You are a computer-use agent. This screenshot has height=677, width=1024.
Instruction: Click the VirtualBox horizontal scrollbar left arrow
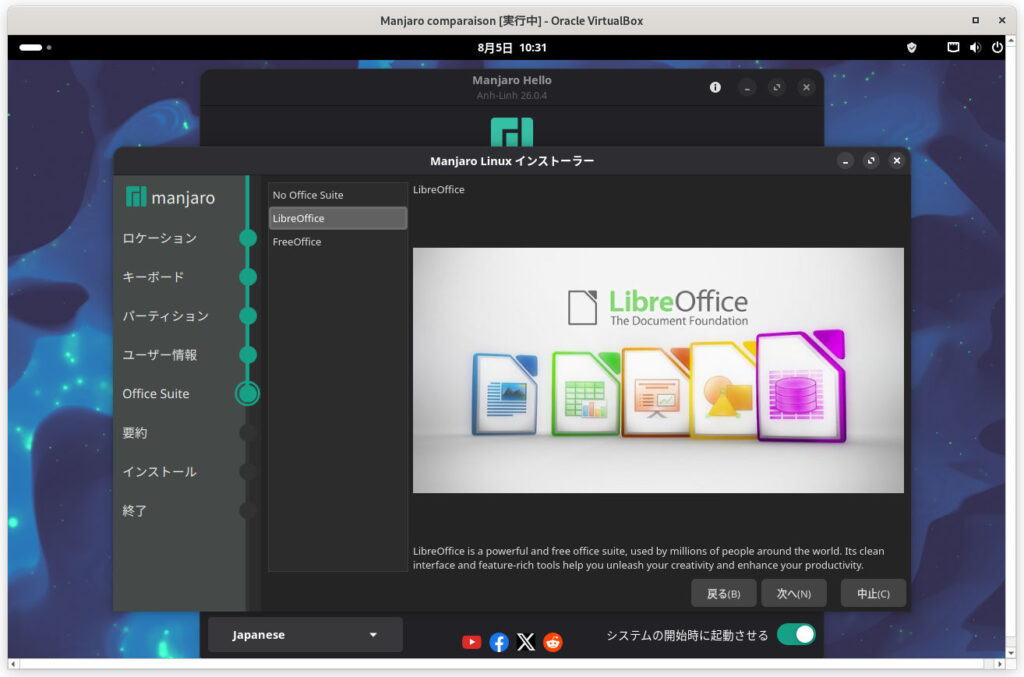[x=13, y=664]
